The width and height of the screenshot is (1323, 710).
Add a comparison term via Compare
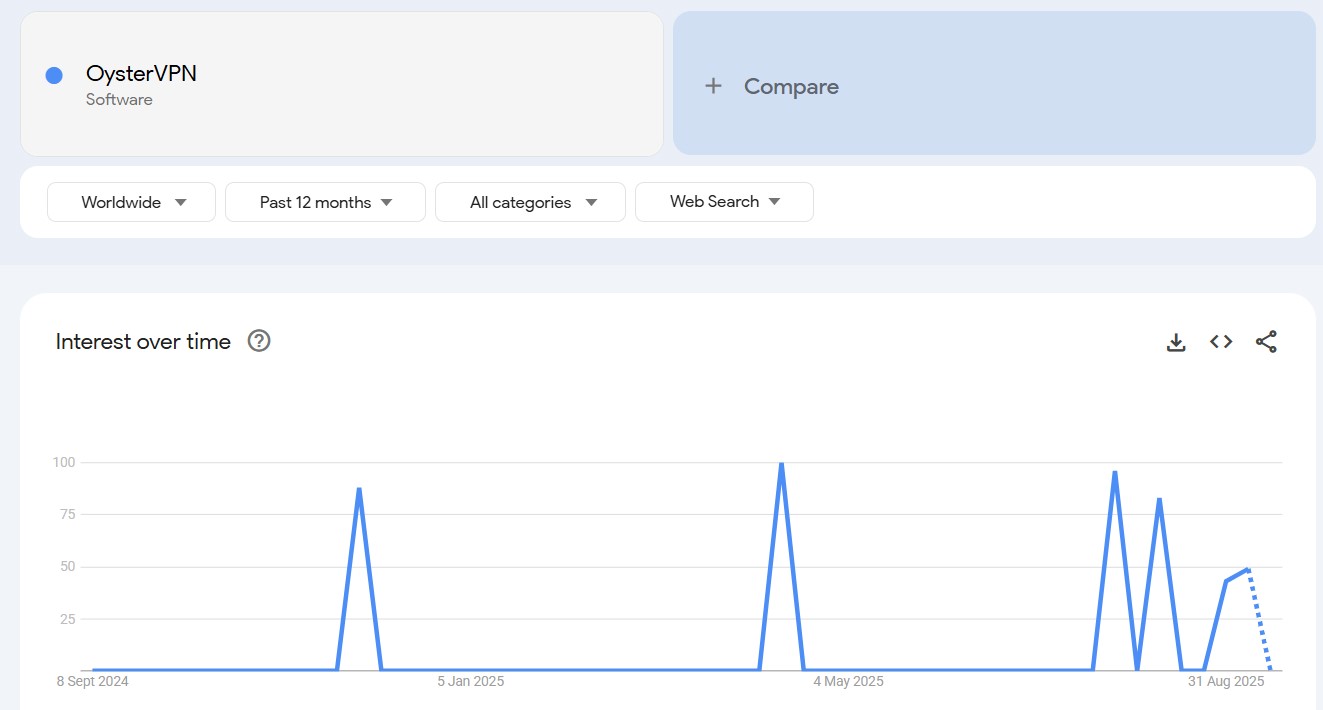pos(994,83)
